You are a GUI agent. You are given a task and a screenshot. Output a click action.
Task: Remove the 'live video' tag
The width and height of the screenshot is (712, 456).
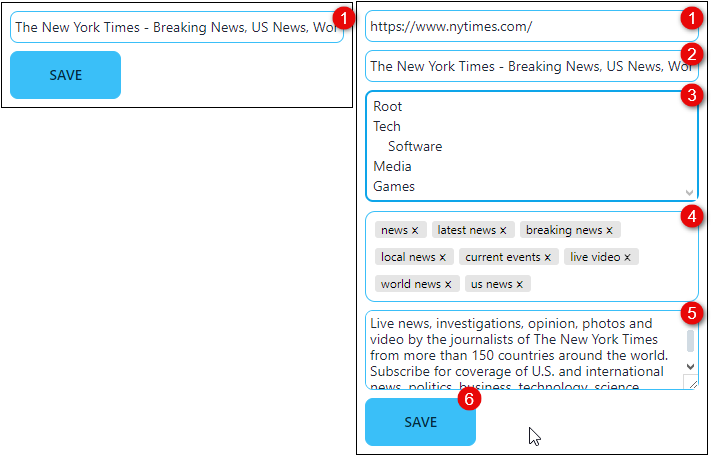tap(627, 258)
